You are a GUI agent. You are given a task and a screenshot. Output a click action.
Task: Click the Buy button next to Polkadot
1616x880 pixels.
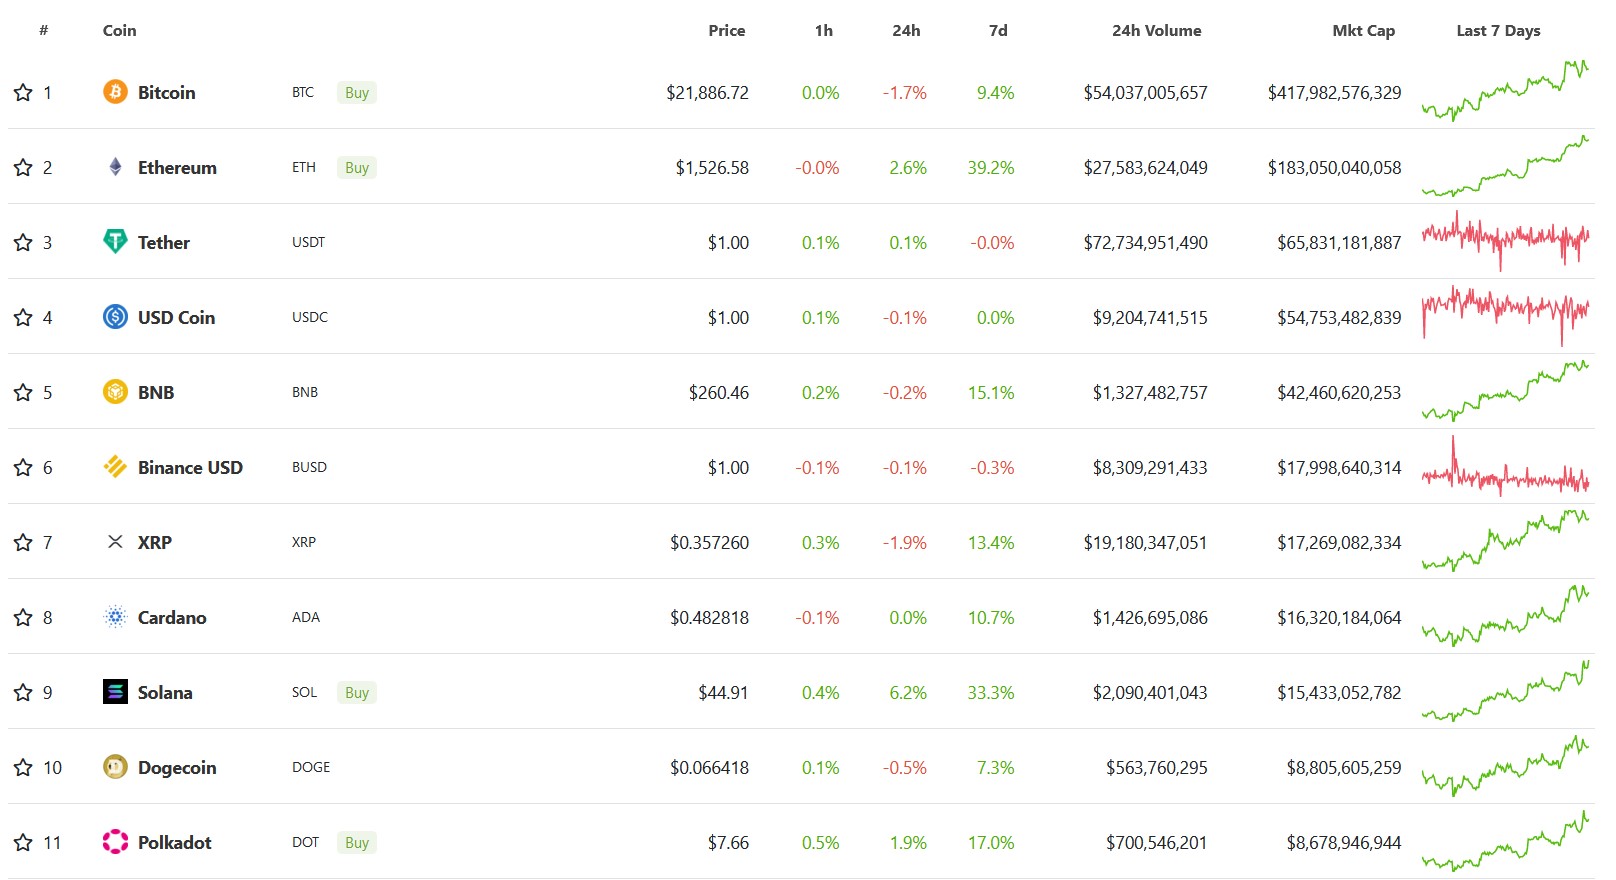click(x=357, y=842)
